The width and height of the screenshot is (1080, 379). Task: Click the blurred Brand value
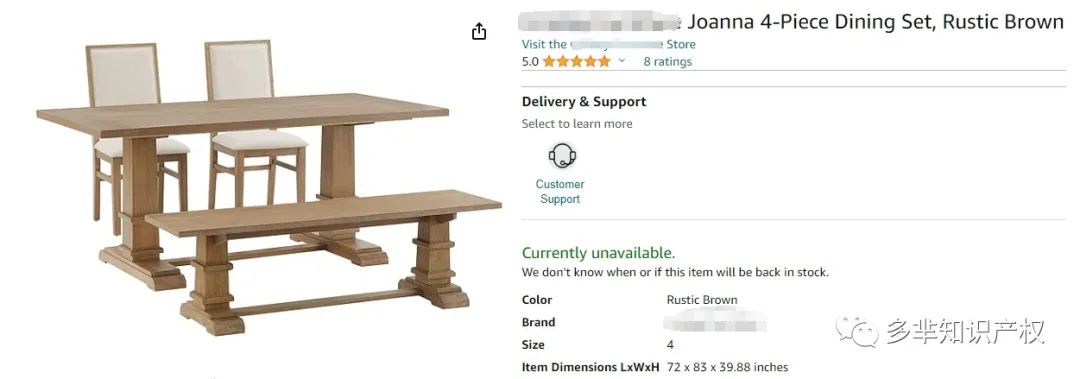click(x=714, y=322)
